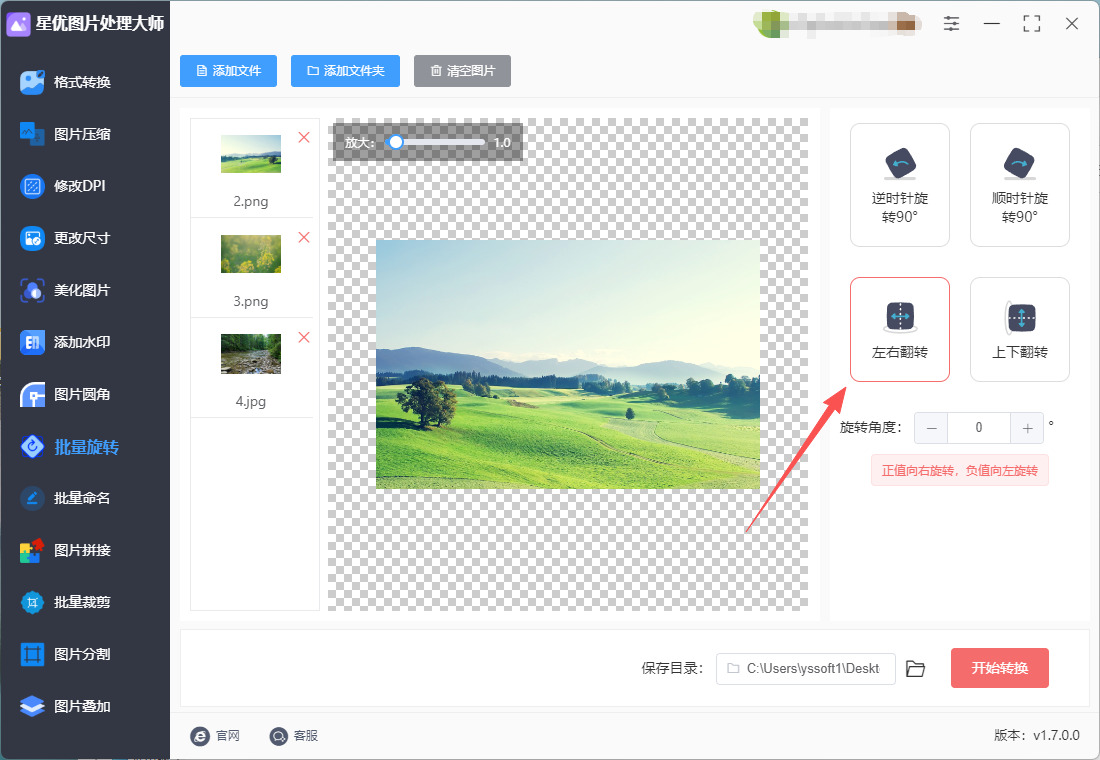Click the 图片压缩 sidebar icon
The width and height of the screenshot is (1100, 760).
click(32, 134)
